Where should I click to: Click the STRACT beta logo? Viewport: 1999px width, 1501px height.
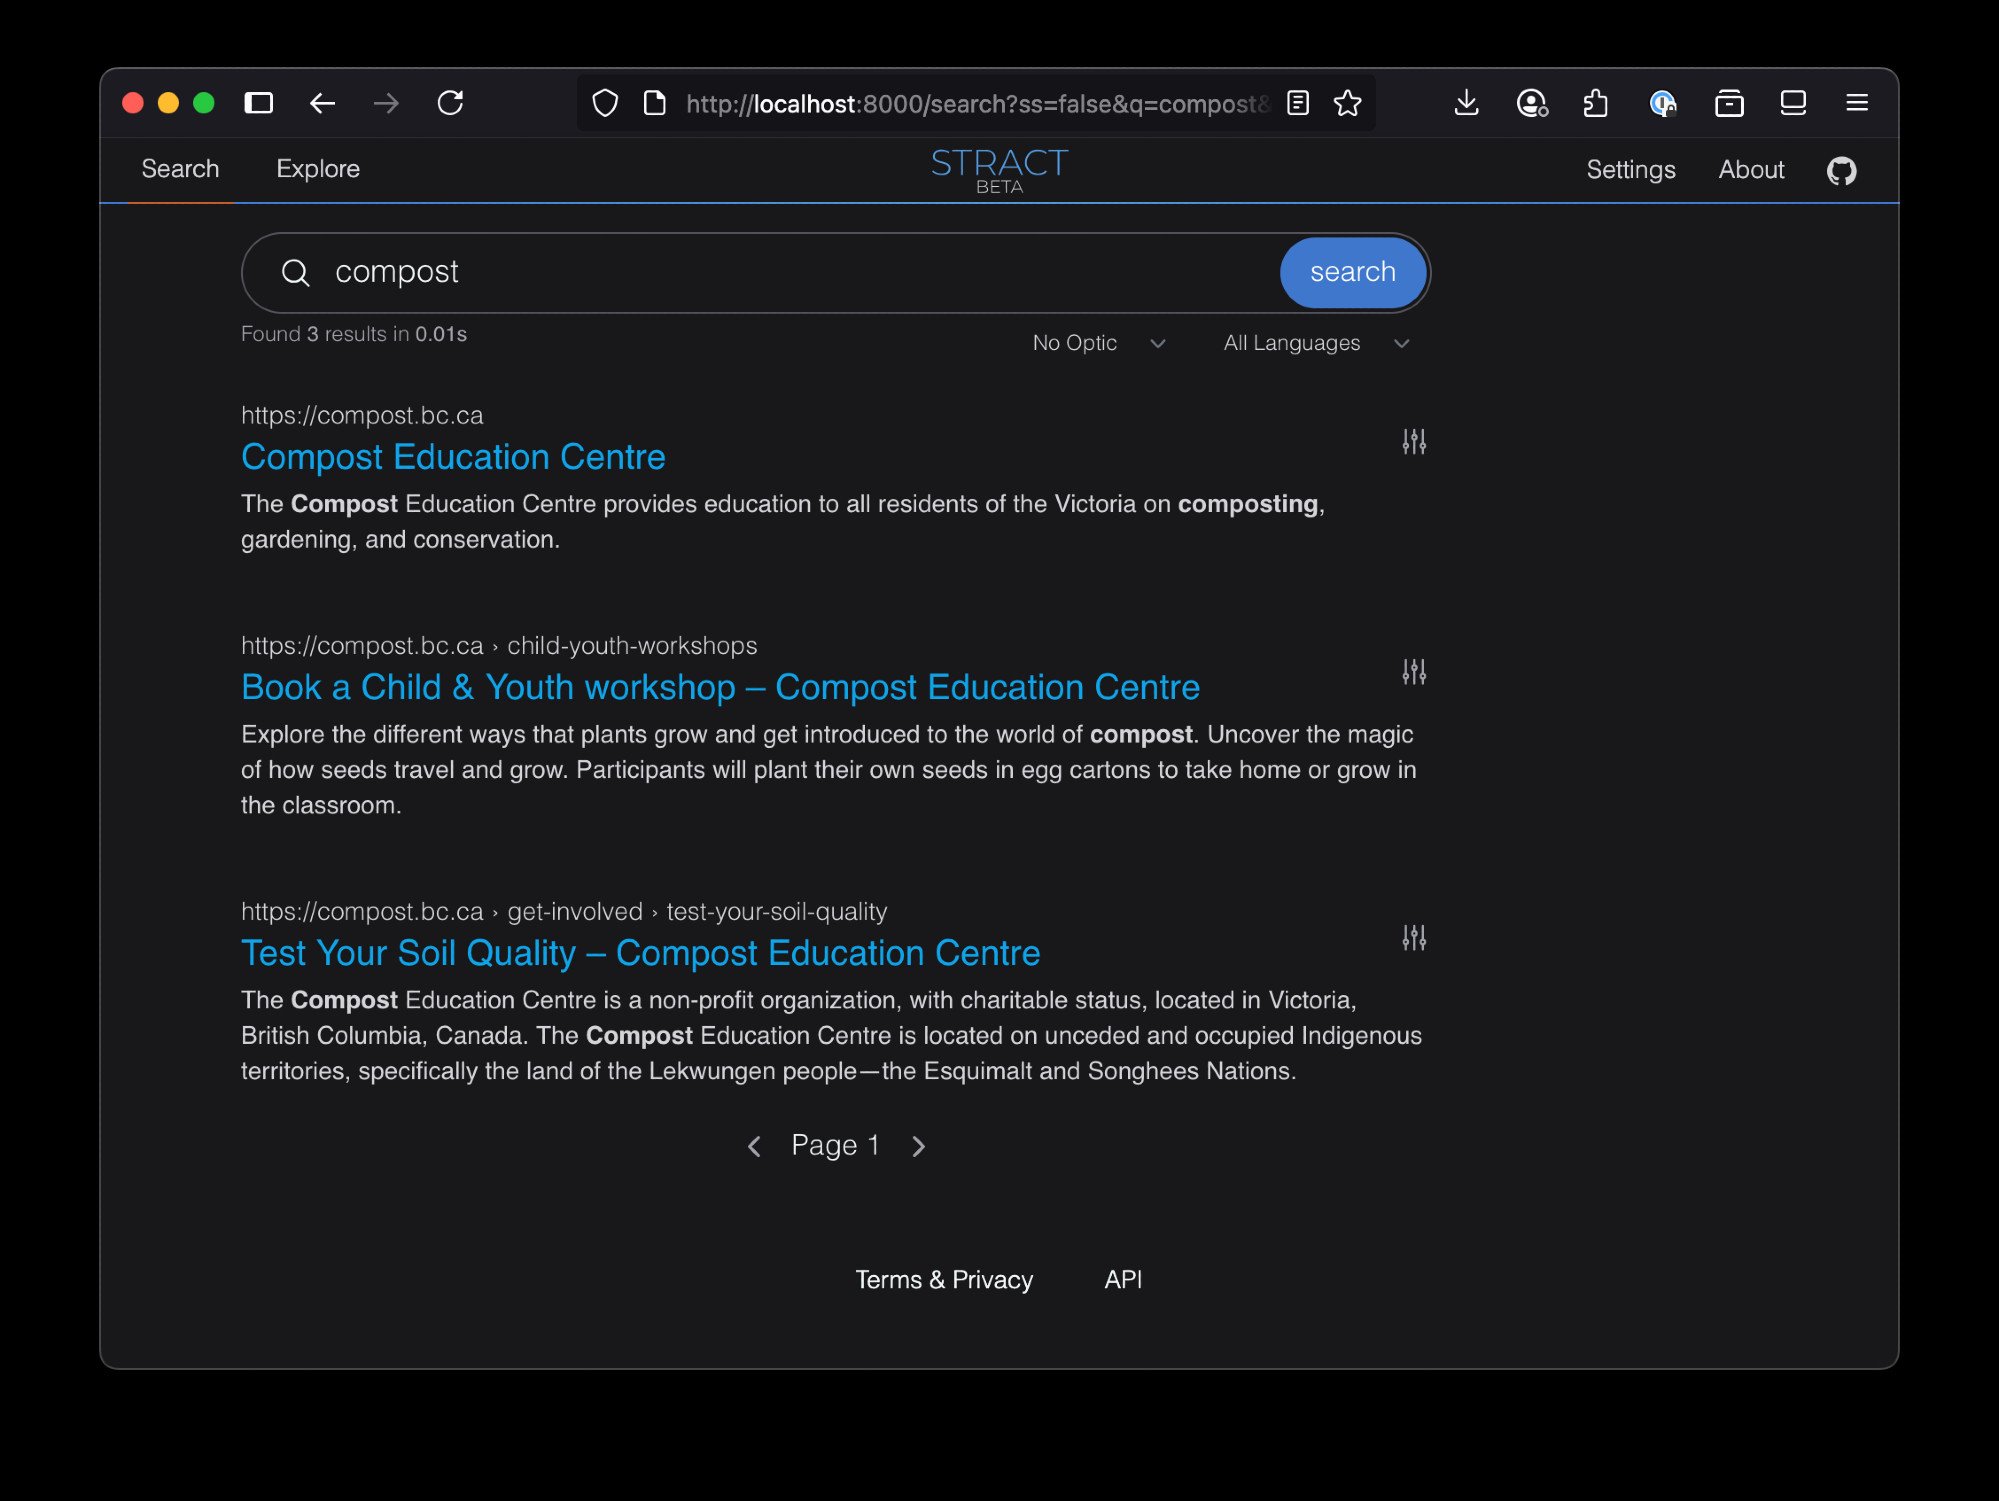coord(999,170)
